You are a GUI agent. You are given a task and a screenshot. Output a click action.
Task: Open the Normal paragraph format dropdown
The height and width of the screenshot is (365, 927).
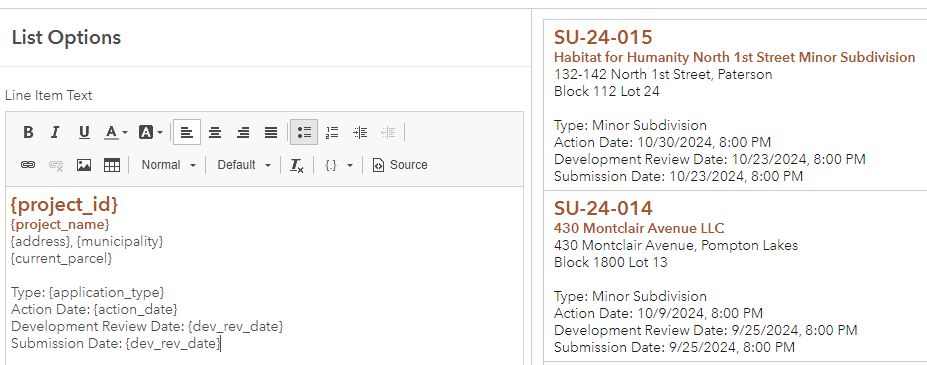(x=168, y=164)
